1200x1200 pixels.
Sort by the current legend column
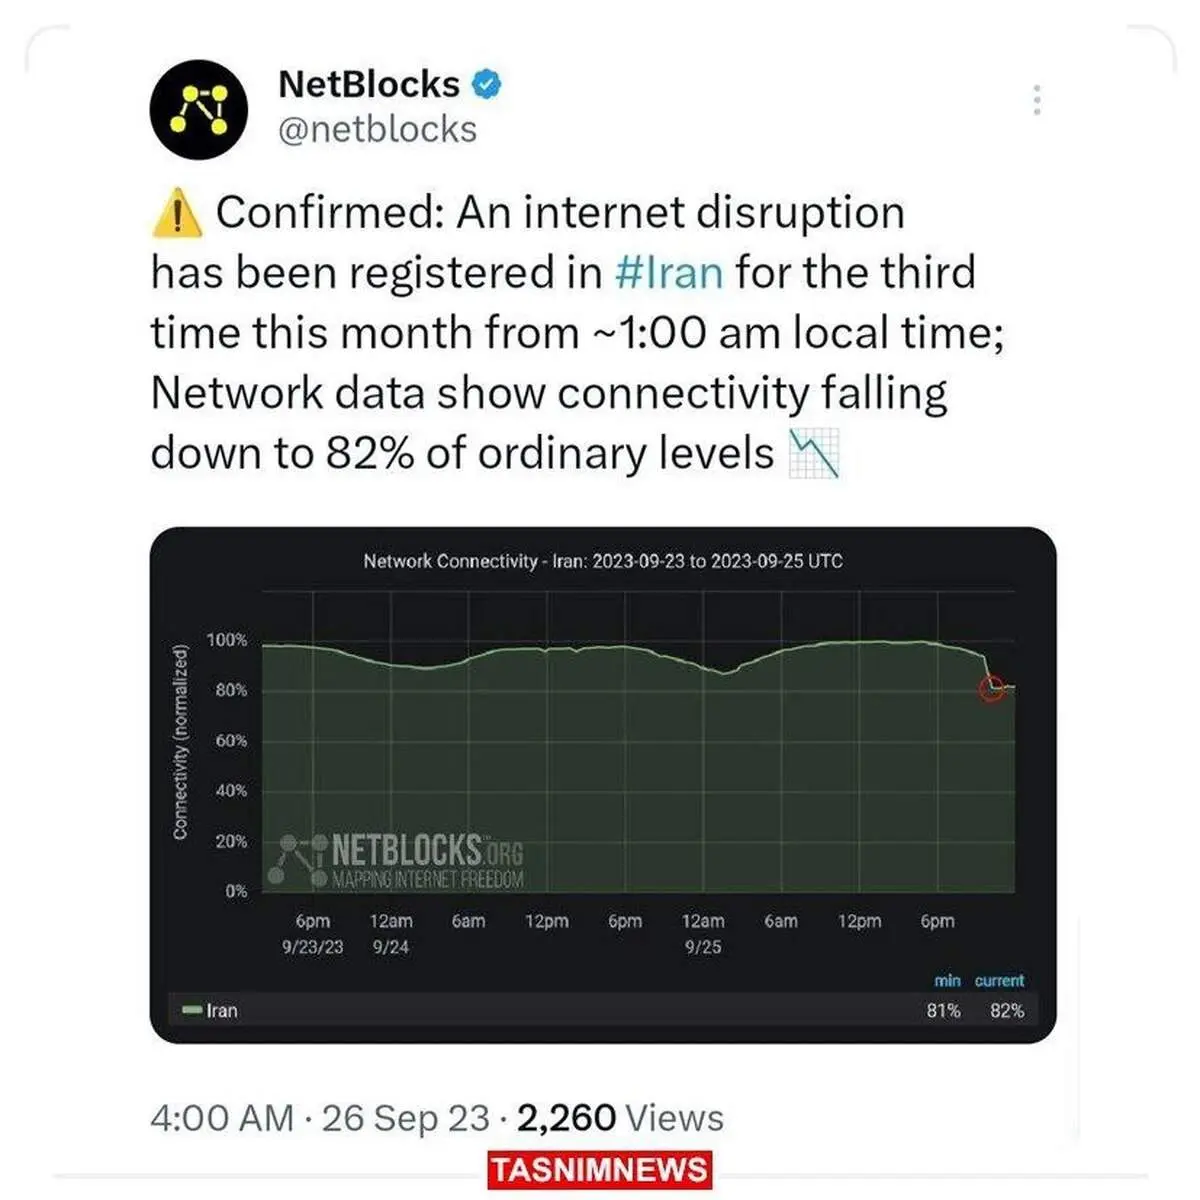[x=999, y=981]
